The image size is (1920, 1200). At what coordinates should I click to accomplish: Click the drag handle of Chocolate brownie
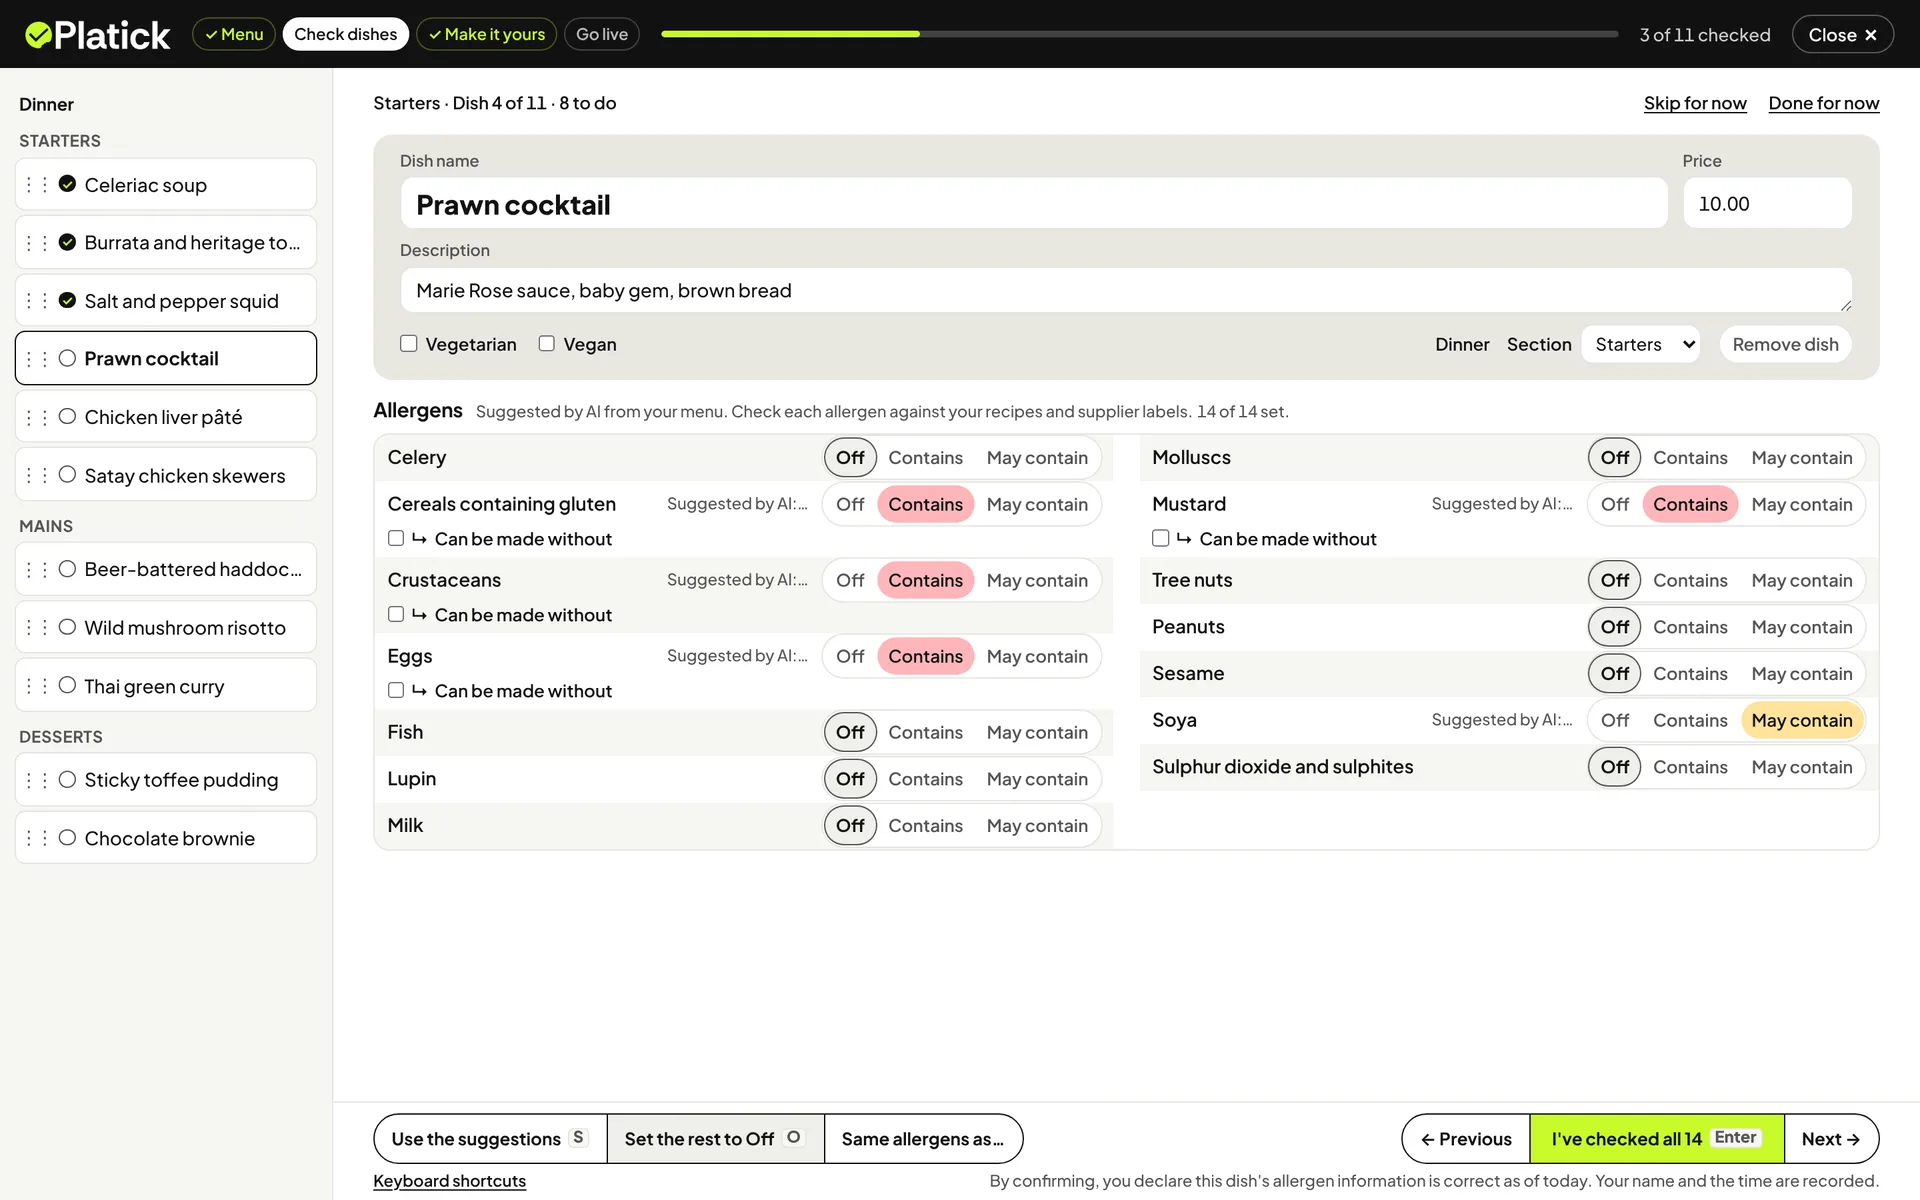pyautogui.click(x=37, y=838)
